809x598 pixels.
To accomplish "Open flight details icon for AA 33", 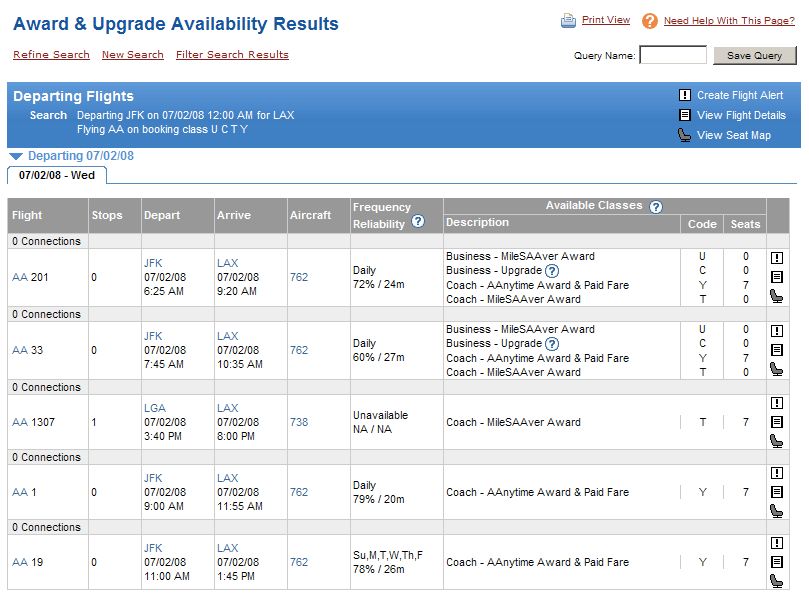I will click(x=776, y=350).
